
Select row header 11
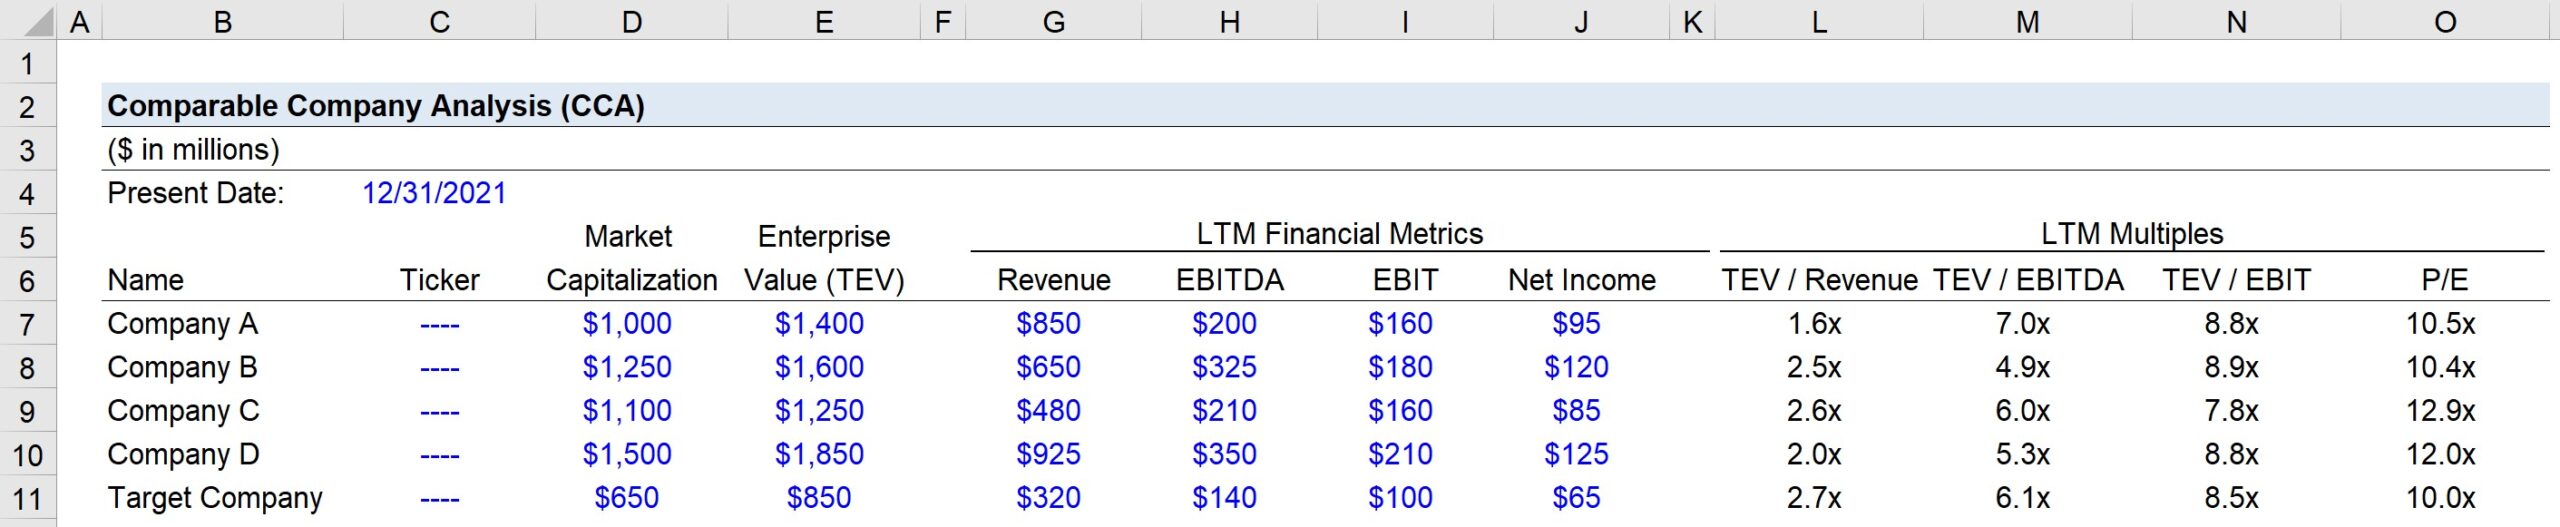(x=28, y=499)
